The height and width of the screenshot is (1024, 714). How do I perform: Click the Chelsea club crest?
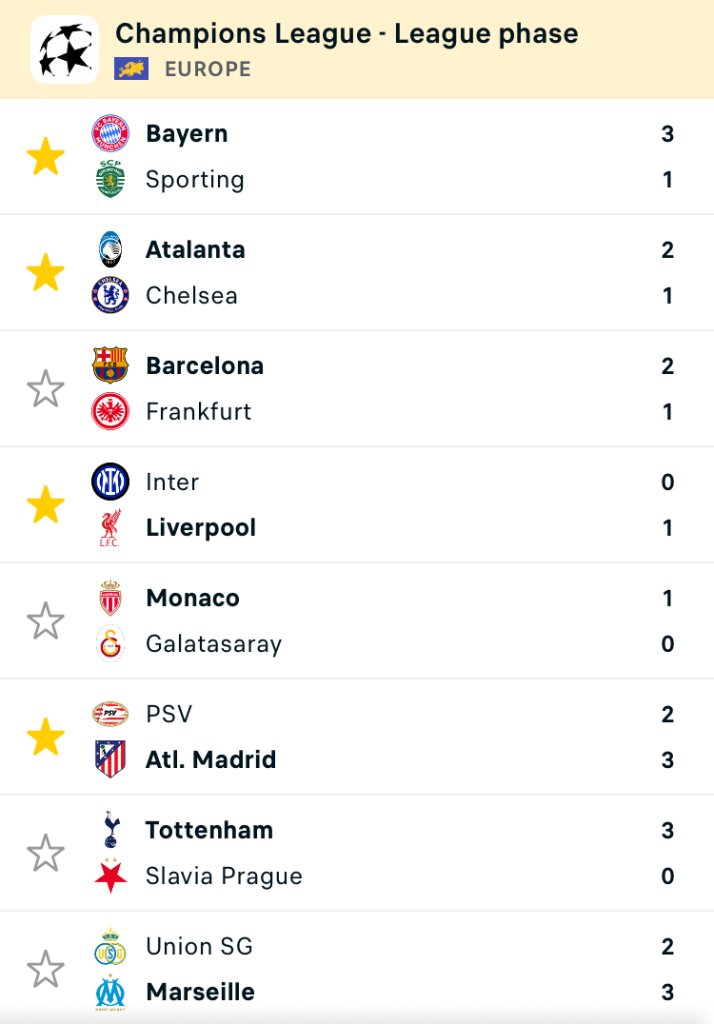click(x=110, y=296)
